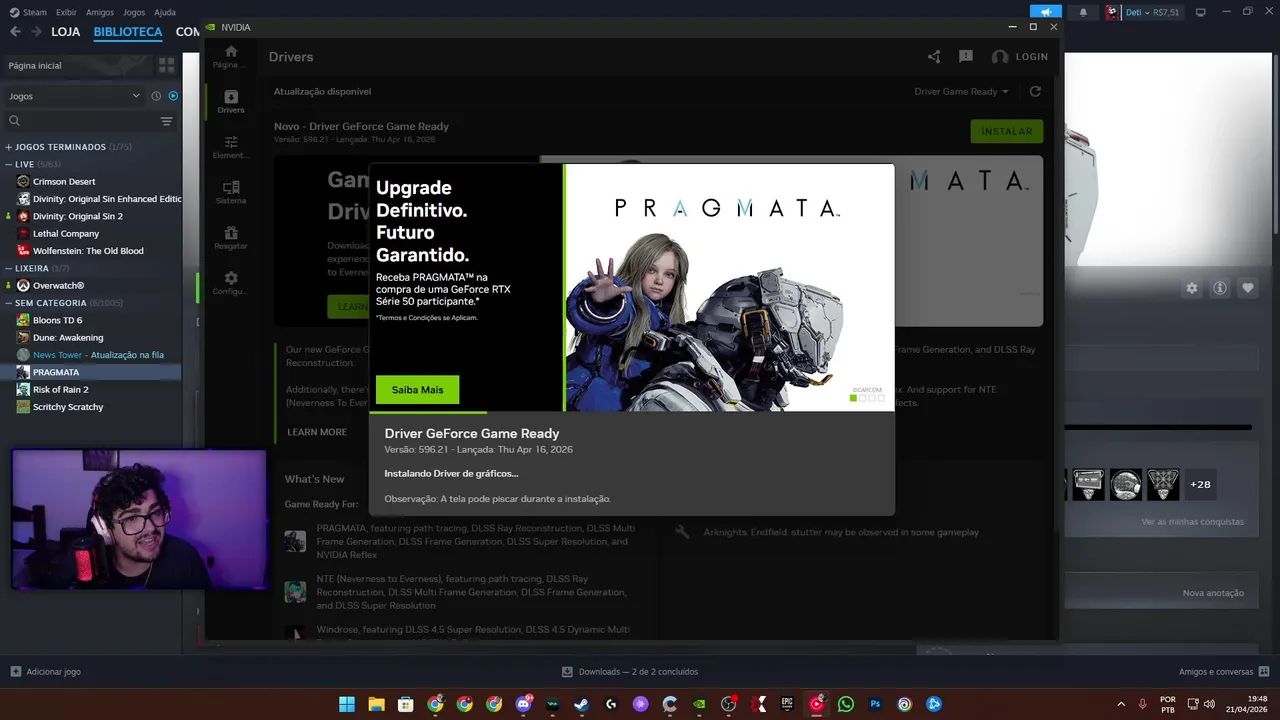The height and width of the screenshot is (720, 1280).
Task: Select the green active carousel dot
Action: (853, 398)
